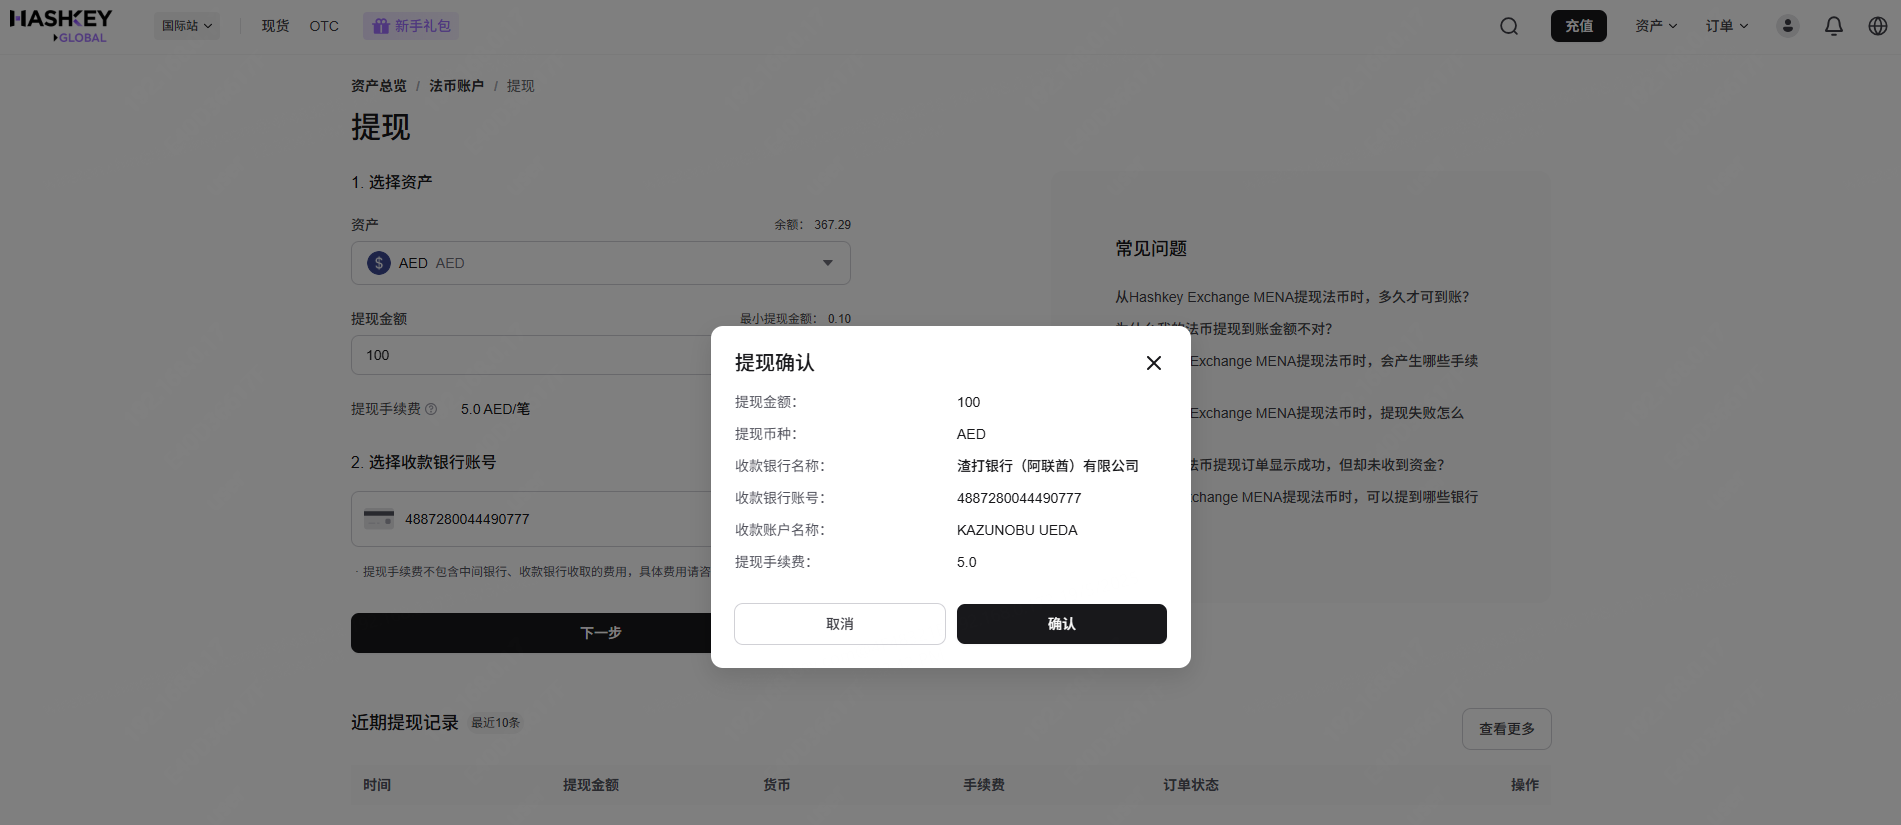Viewport: 1901px width, 825px height.
Task: Go to 资产总览 breadcrumb link
Action: pyautogui.click(x=379, y=86)
